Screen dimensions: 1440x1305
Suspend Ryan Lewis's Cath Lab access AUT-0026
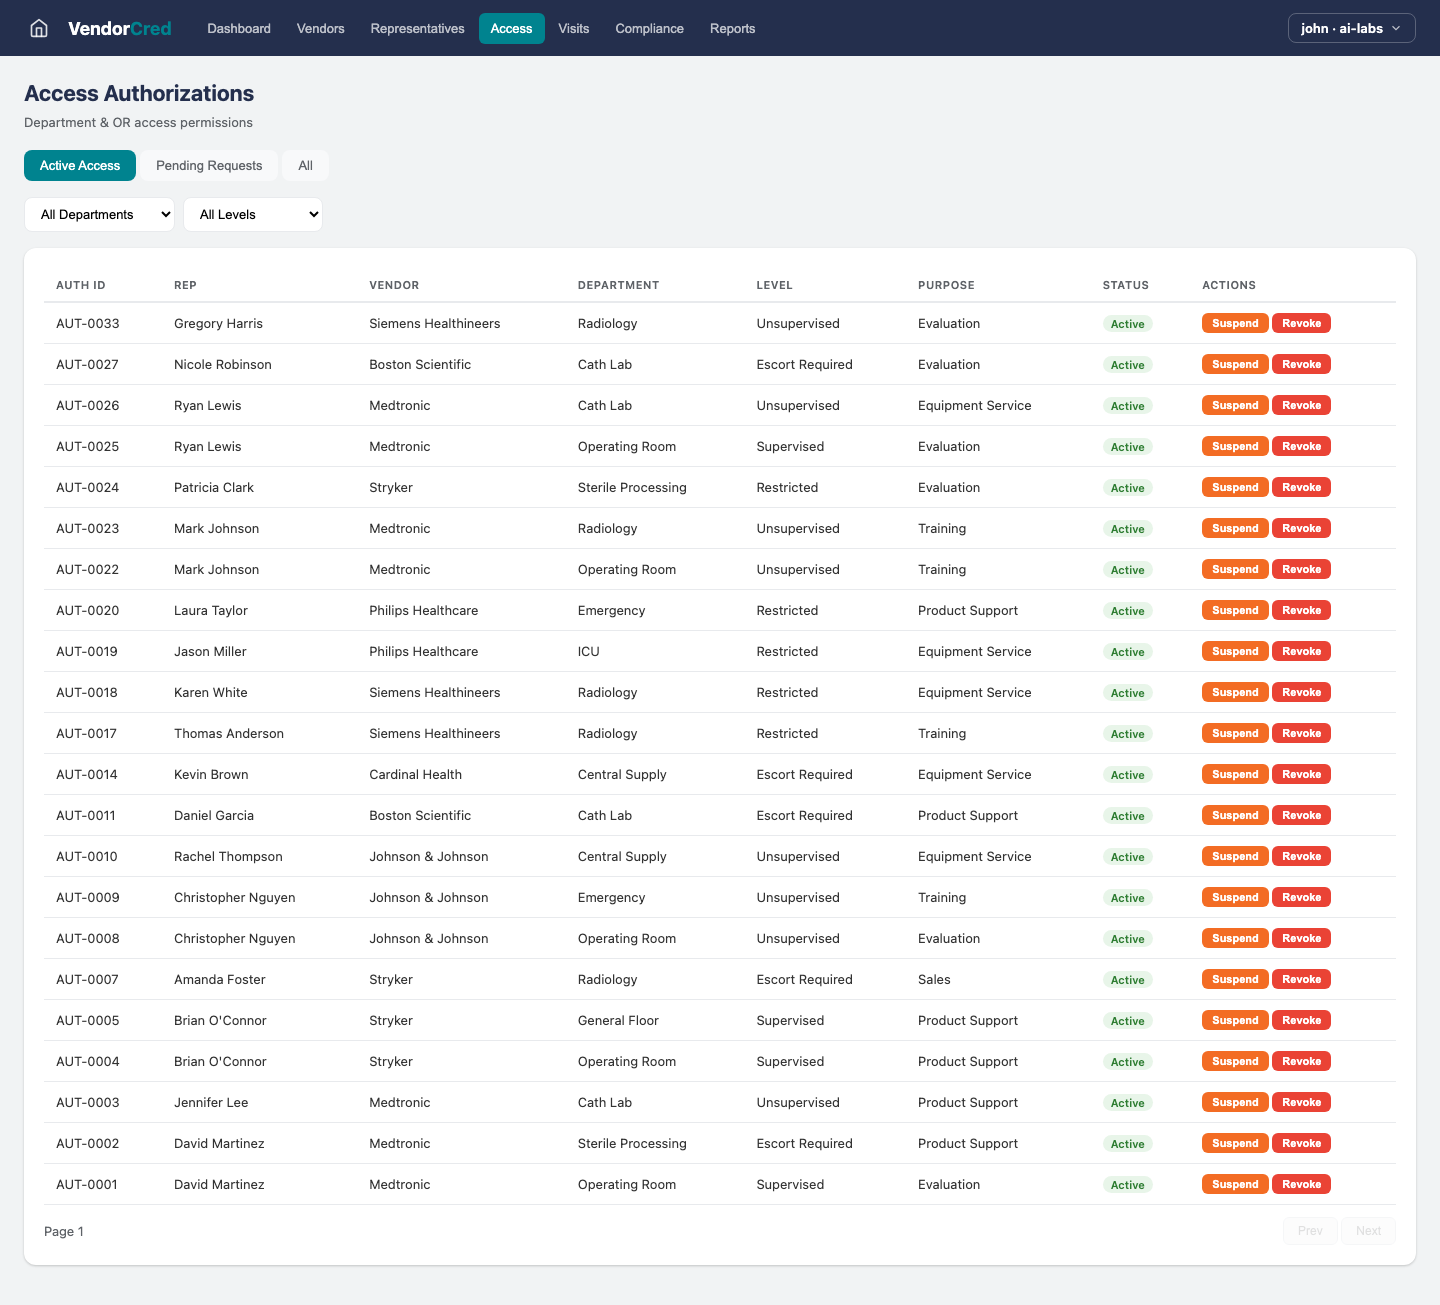(1234, 405)
